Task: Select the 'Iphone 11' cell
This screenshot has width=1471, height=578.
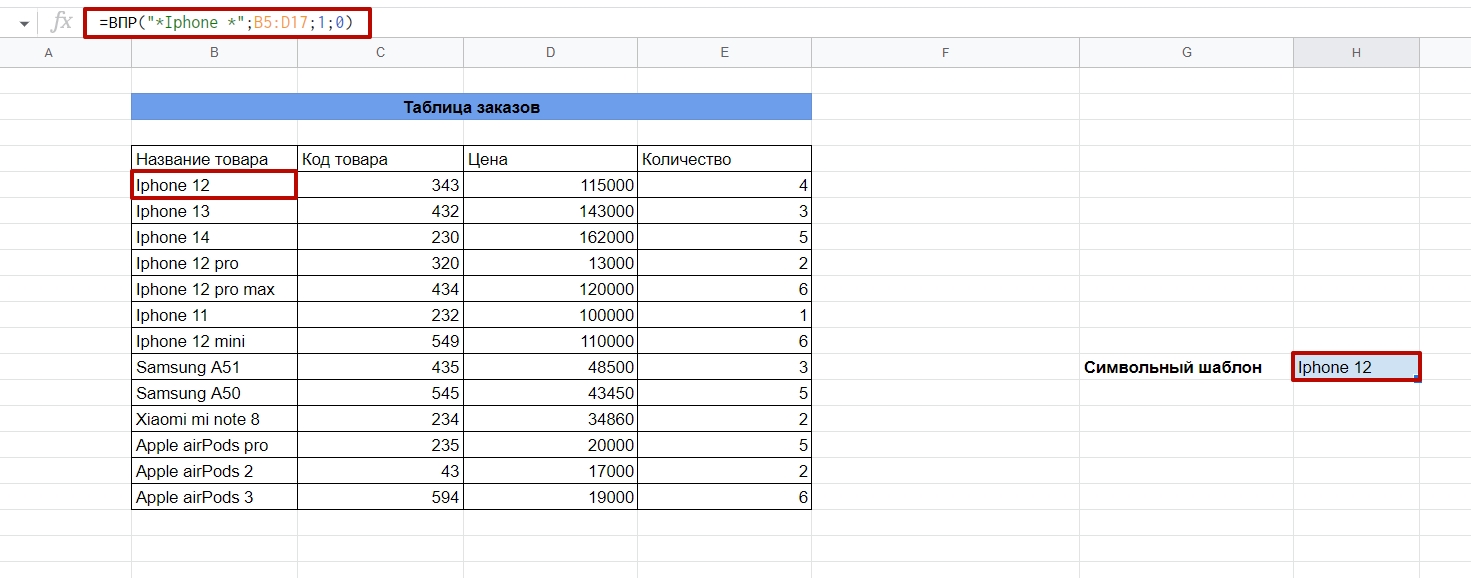Action: (214, 315)
